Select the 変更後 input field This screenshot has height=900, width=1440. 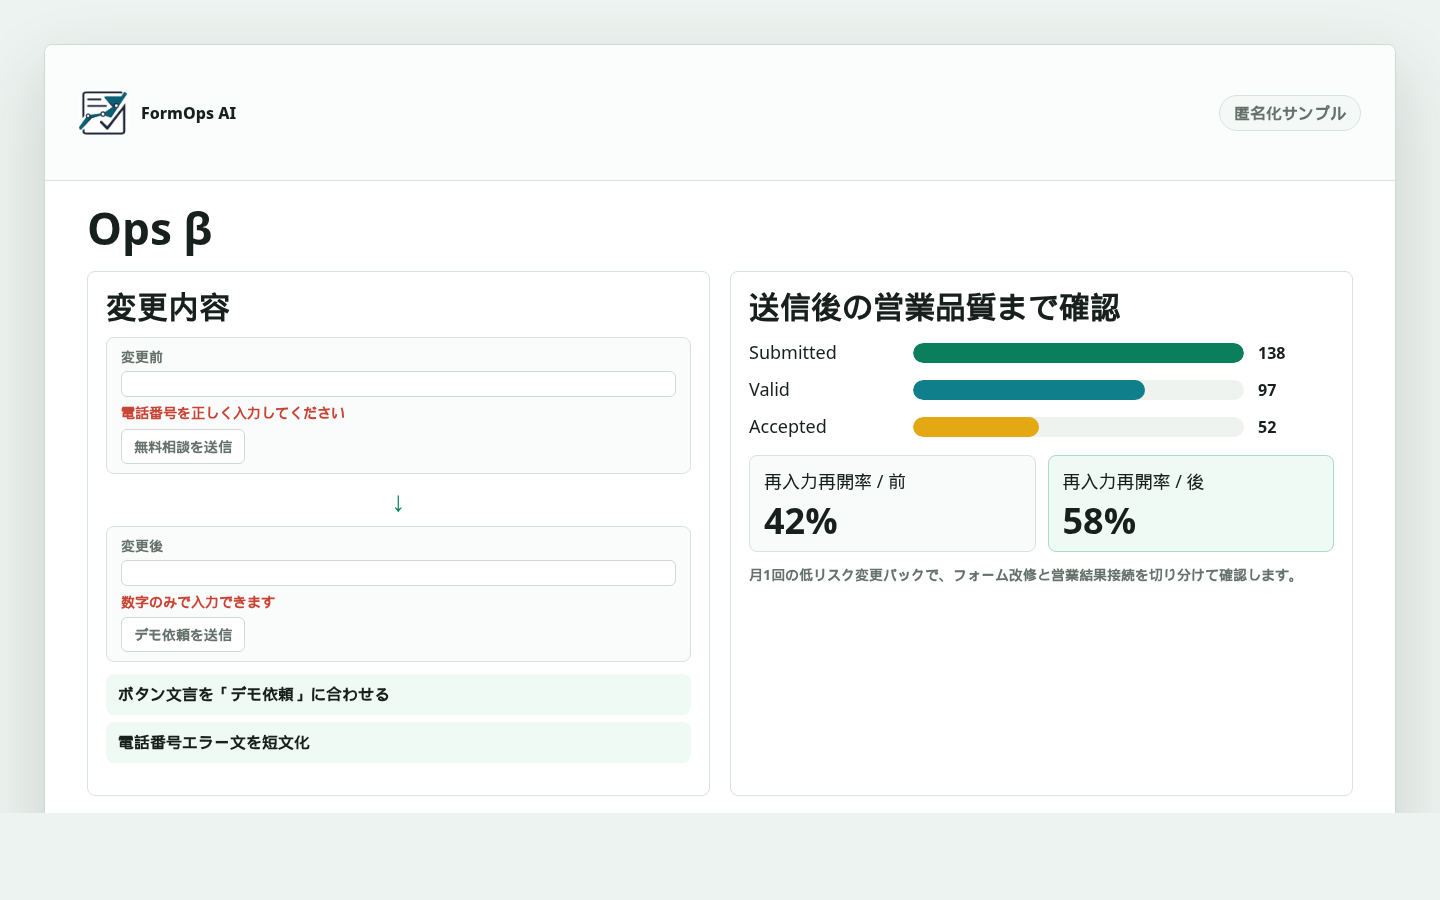398,572
